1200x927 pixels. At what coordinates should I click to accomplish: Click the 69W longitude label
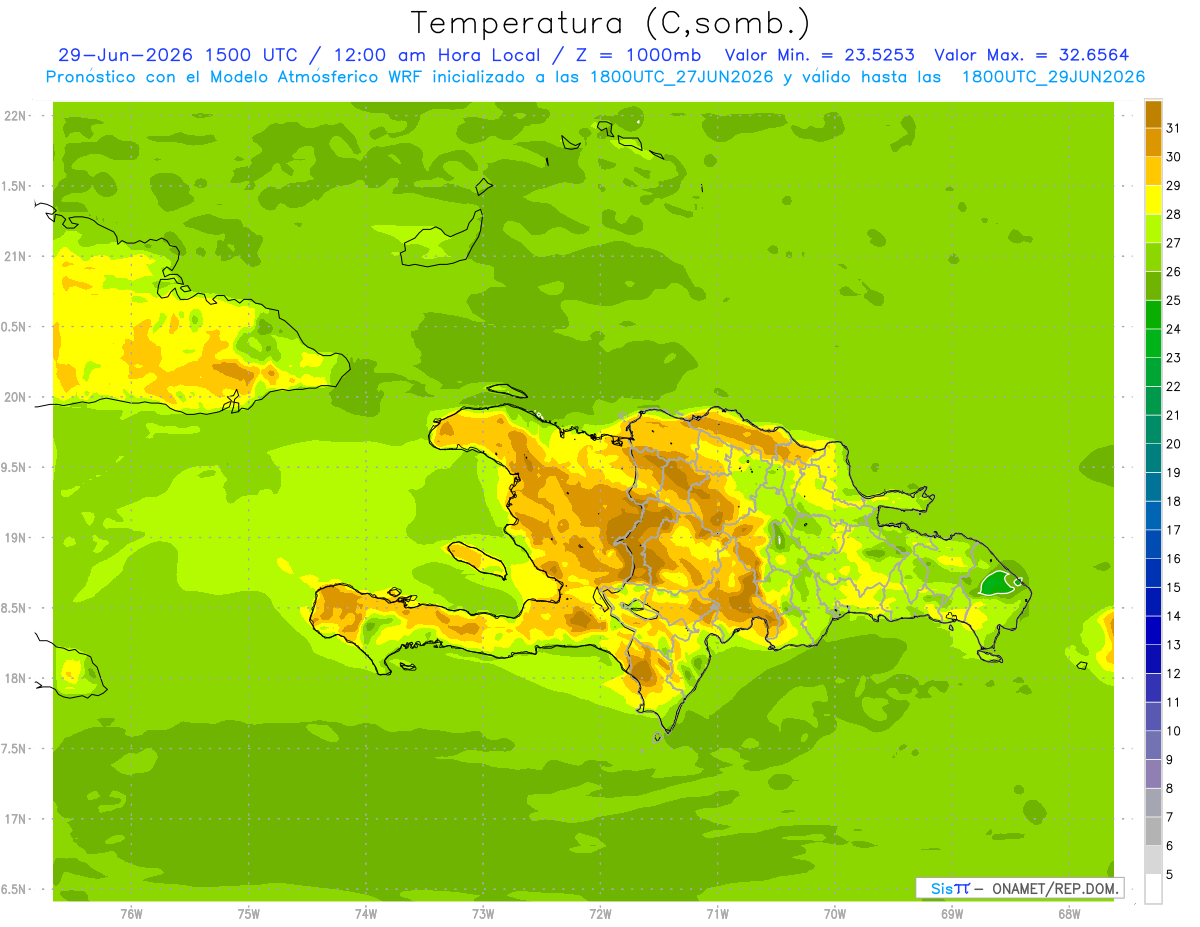(x=952, y=914)
